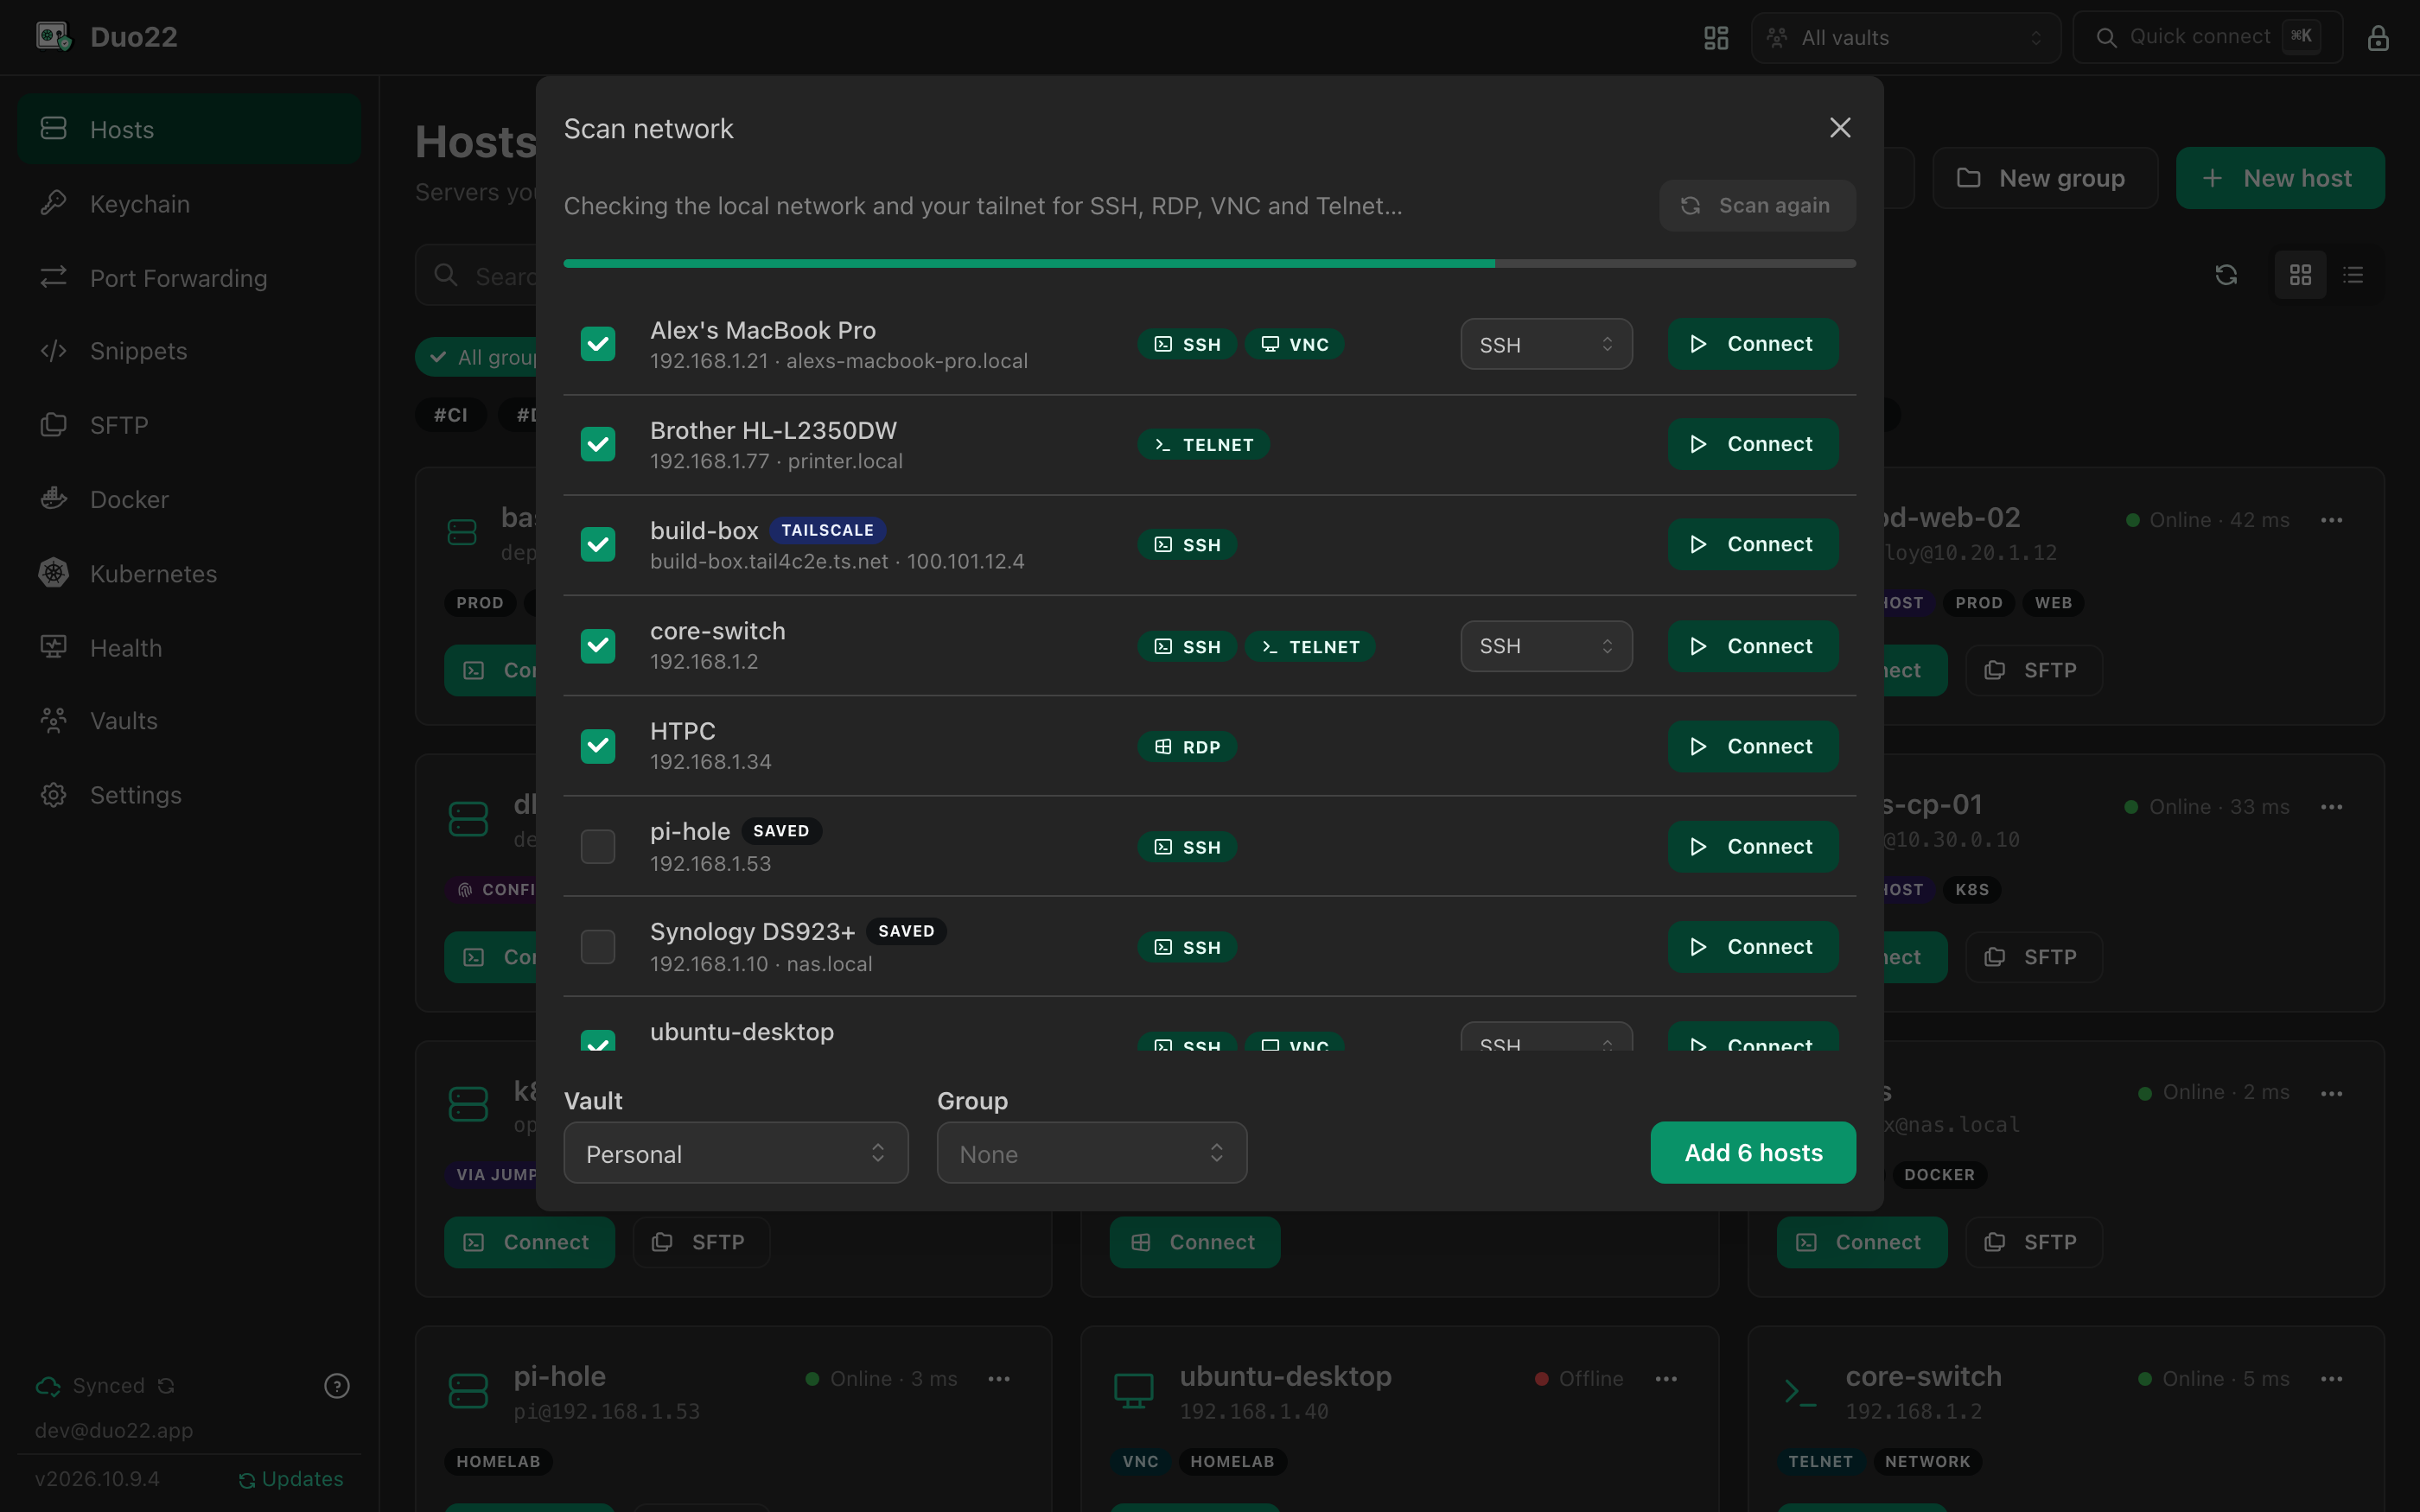
Task: Check the pi-hole checkbox
Action: click(598, 847)
